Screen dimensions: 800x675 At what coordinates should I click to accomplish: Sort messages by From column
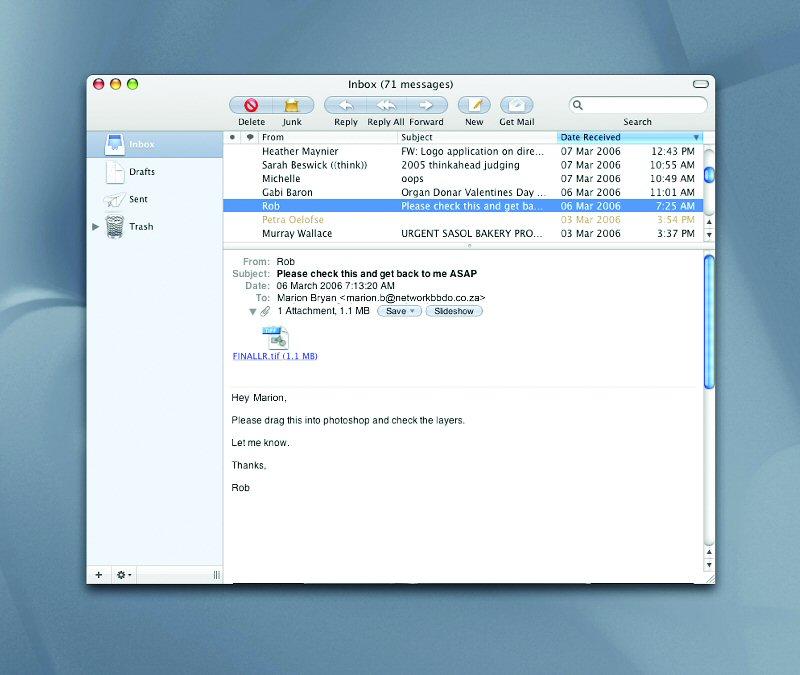coord(328,137)
